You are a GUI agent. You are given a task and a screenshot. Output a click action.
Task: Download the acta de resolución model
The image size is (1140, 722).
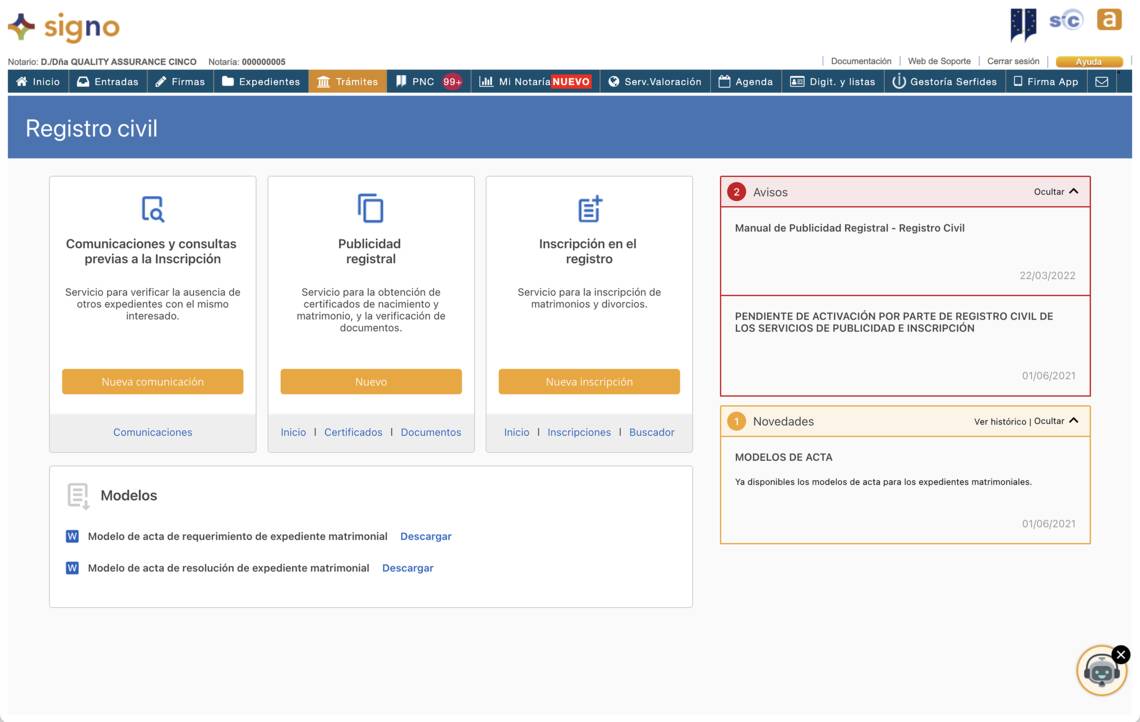(407, 568)
